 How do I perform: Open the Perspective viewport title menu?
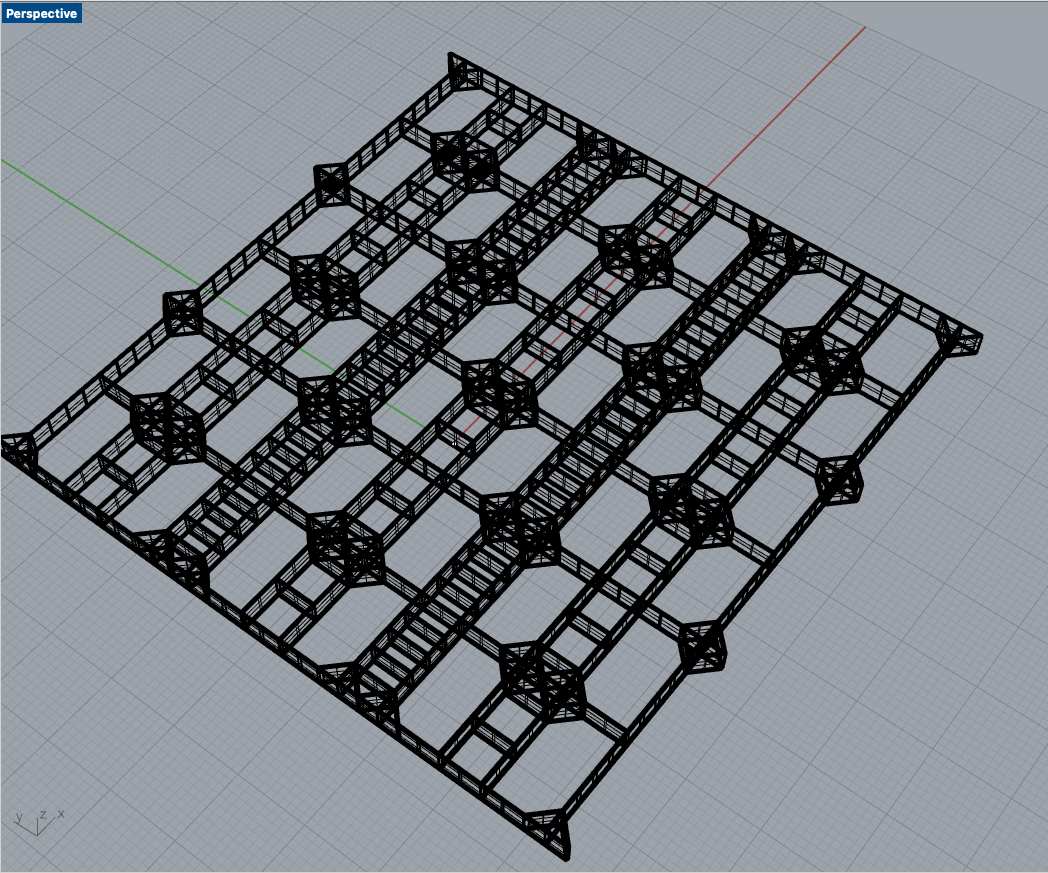point(41,13)
